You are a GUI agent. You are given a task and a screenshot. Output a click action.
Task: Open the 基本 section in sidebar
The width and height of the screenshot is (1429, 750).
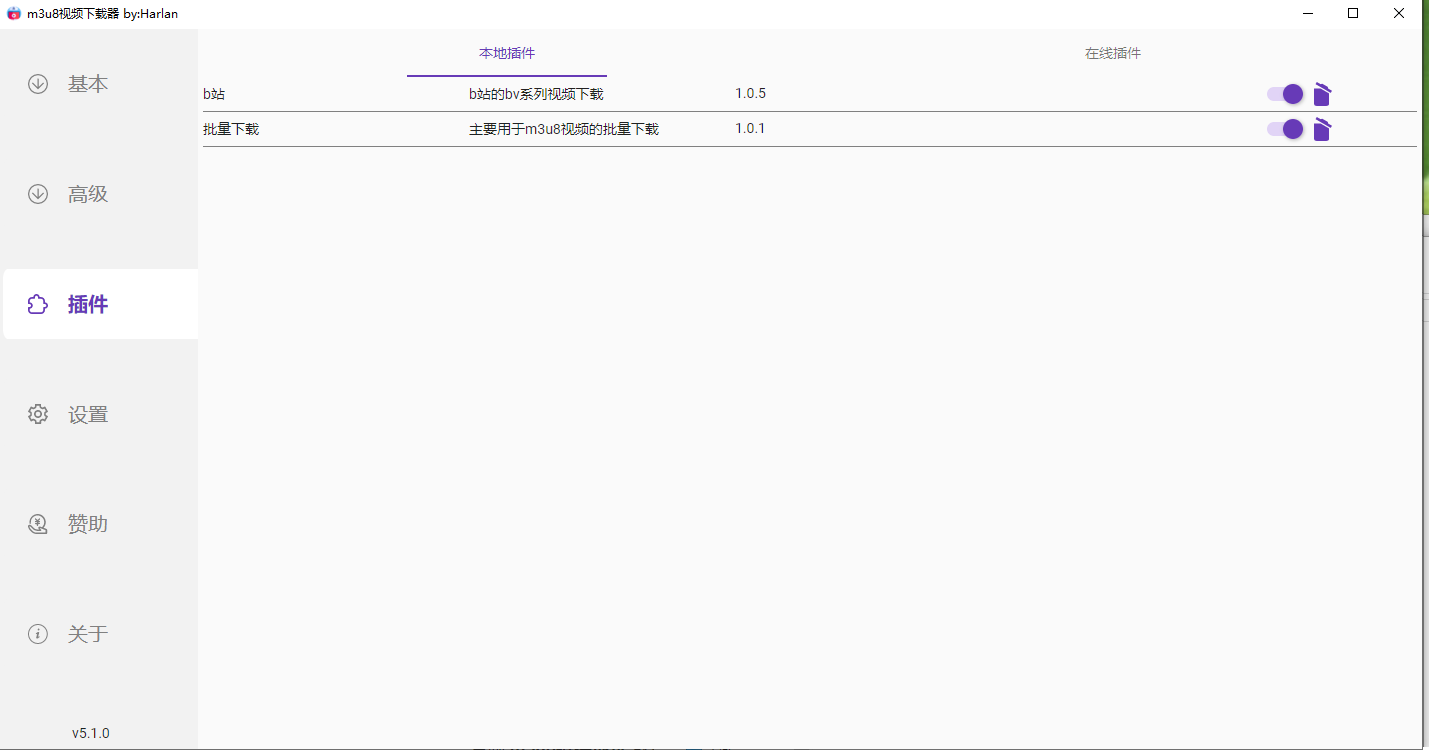100,84
